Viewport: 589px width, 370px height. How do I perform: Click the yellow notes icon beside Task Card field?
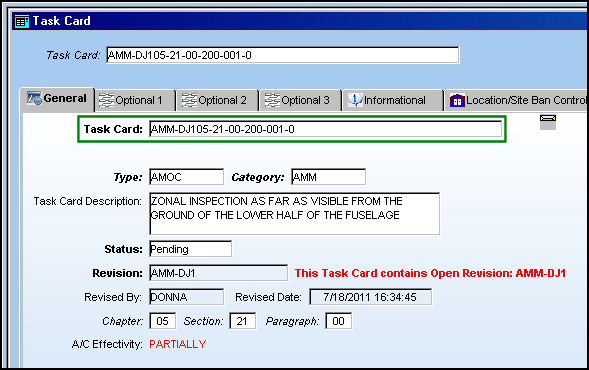coord(548,122)
